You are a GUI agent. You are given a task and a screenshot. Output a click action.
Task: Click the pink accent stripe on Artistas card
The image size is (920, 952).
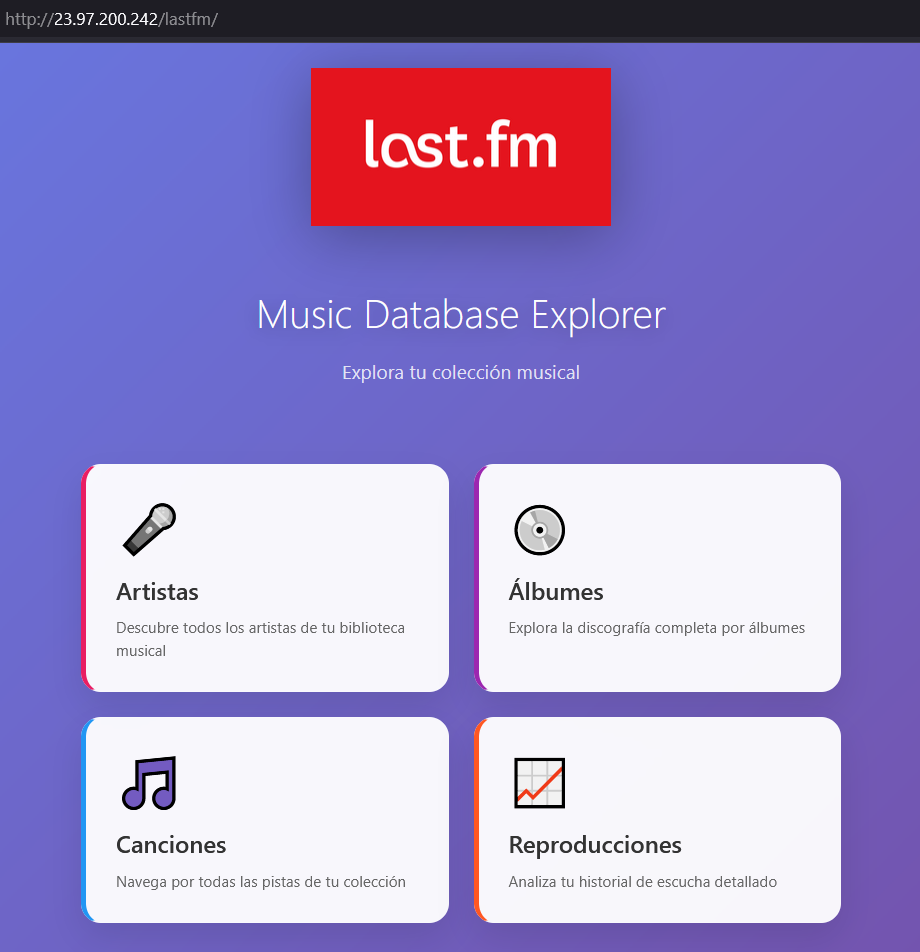tap(85, 577)
